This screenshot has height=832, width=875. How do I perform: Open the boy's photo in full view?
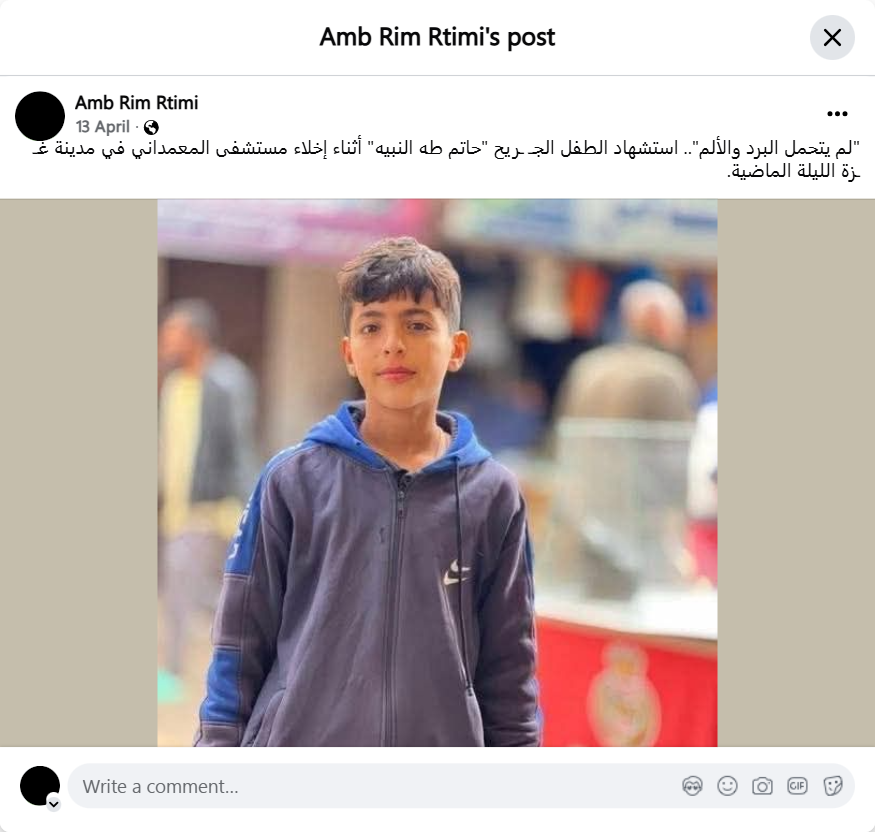[437, 473]
